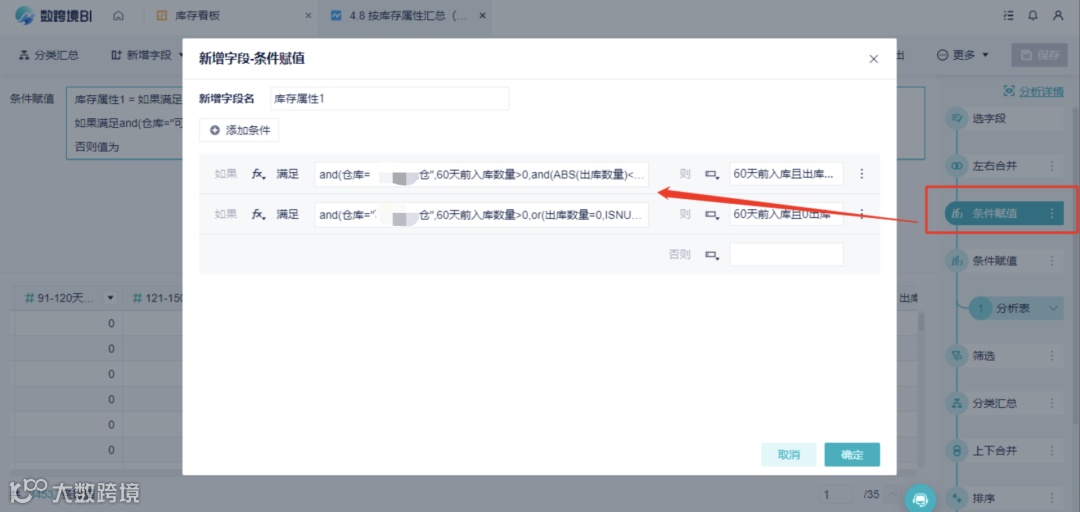Expand the 分析表 chevron
Viewport: 1080px width, 512px height.
pyautogui.click(x=1054, y=309)
